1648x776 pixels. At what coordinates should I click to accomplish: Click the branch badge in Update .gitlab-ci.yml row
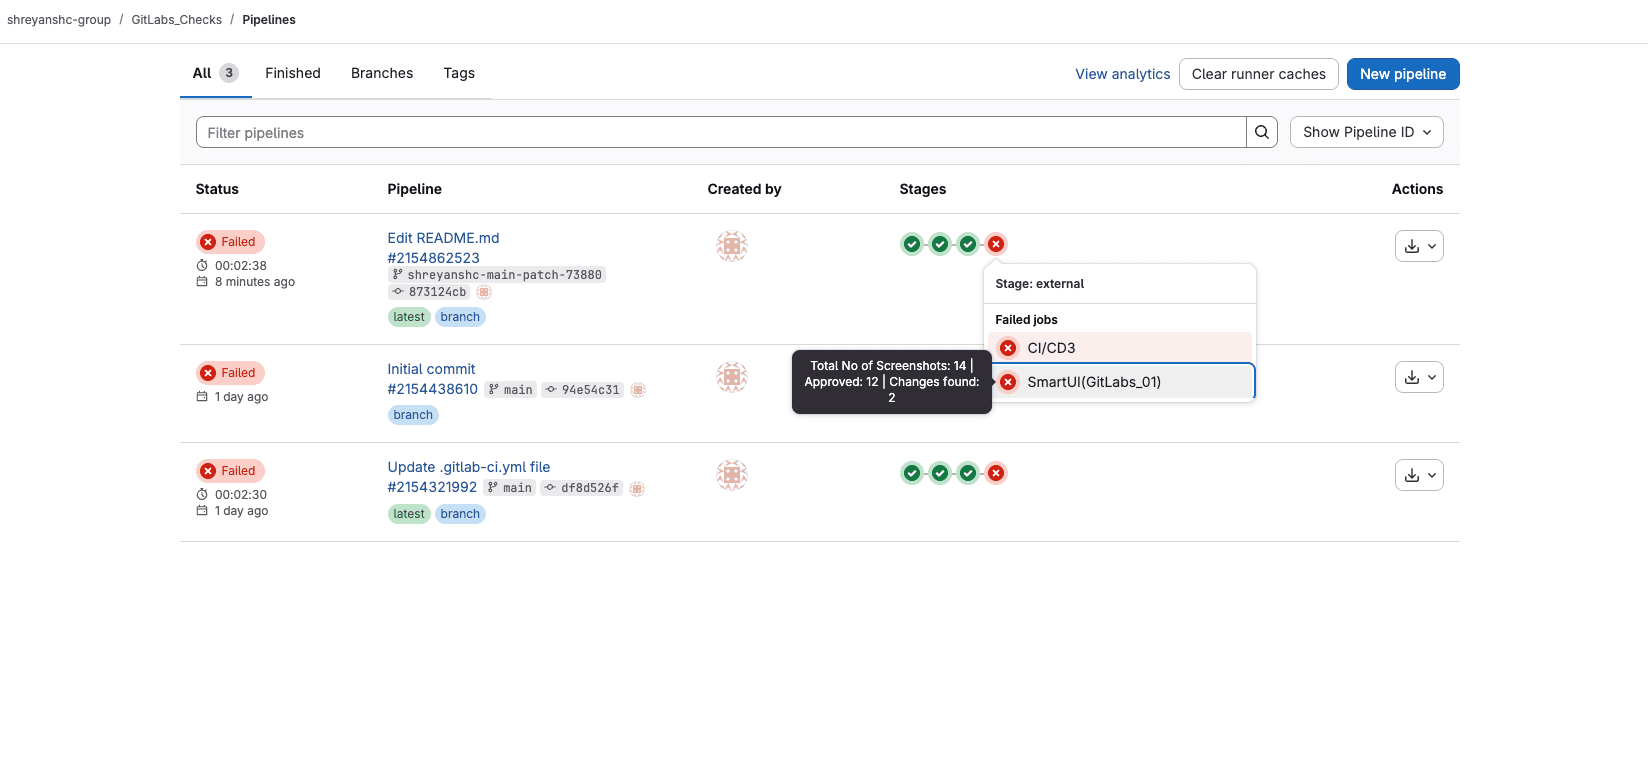460,514
